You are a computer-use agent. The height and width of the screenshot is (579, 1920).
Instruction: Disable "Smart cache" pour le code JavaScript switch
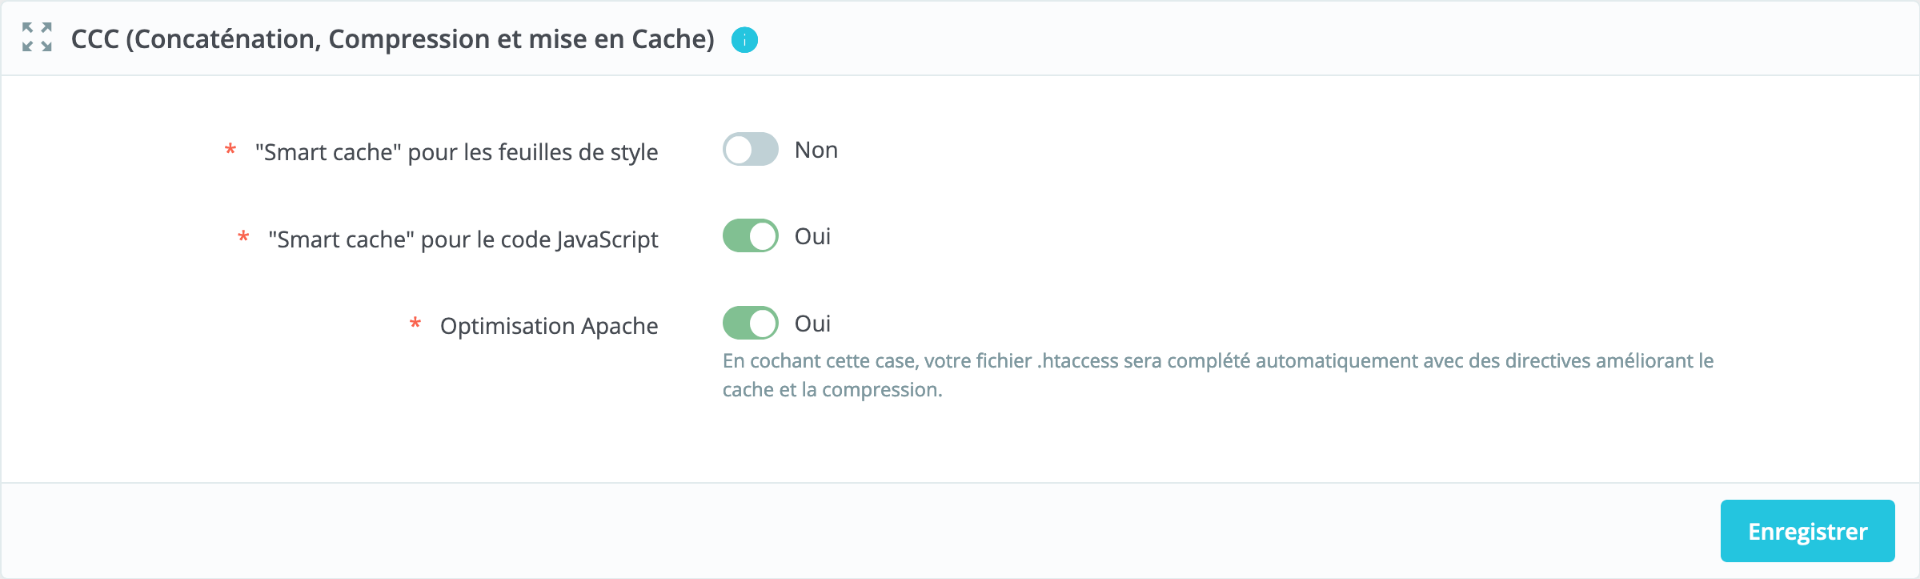coord(750,236)
